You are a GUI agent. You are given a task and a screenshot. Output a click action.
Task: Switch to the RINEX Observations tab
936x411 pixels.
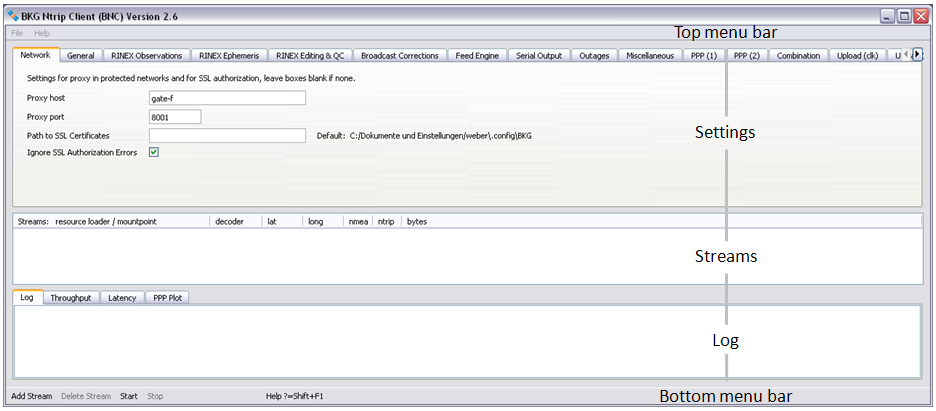tap(147, 56)
